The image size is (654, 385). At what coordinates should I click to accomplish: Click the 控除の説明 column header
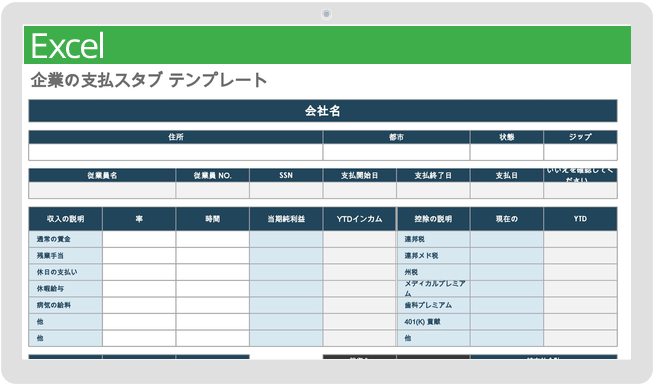pyautogui.click(x=433, y=219)
